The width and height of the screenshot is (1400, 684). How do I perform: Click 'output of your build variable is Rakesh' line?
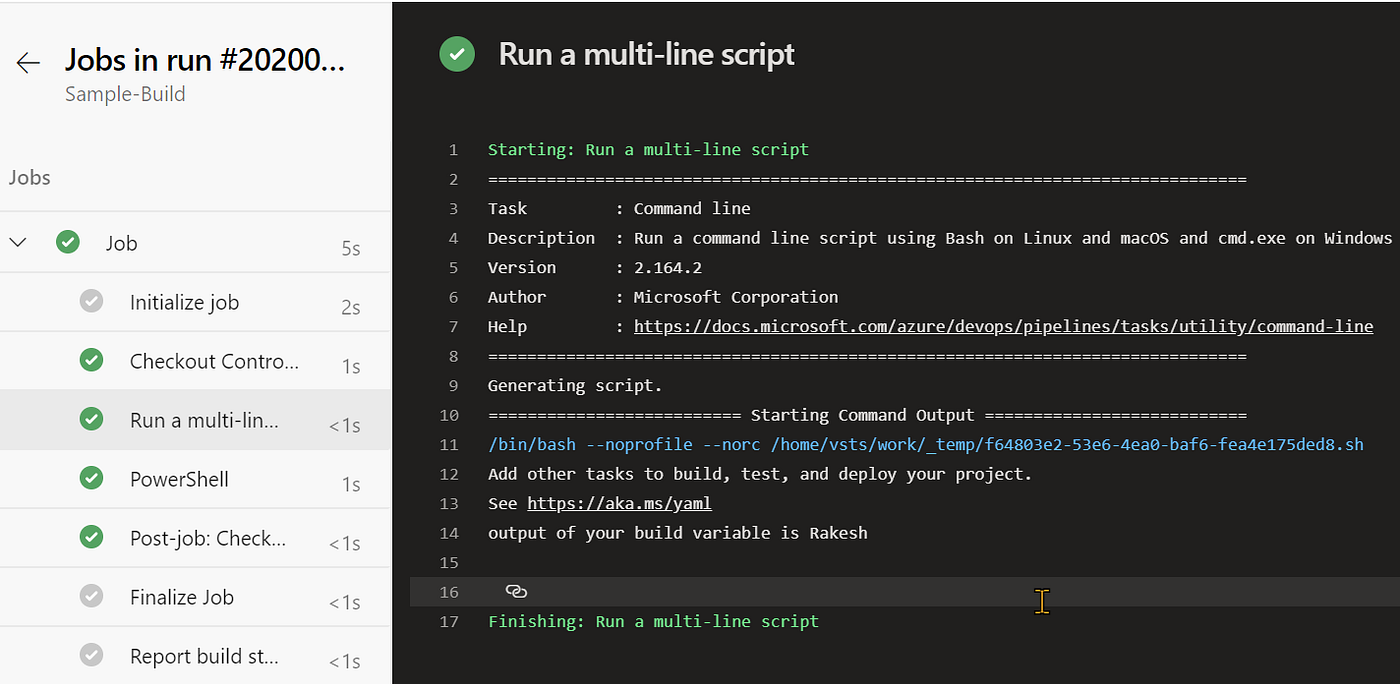[x=678, y=533]
